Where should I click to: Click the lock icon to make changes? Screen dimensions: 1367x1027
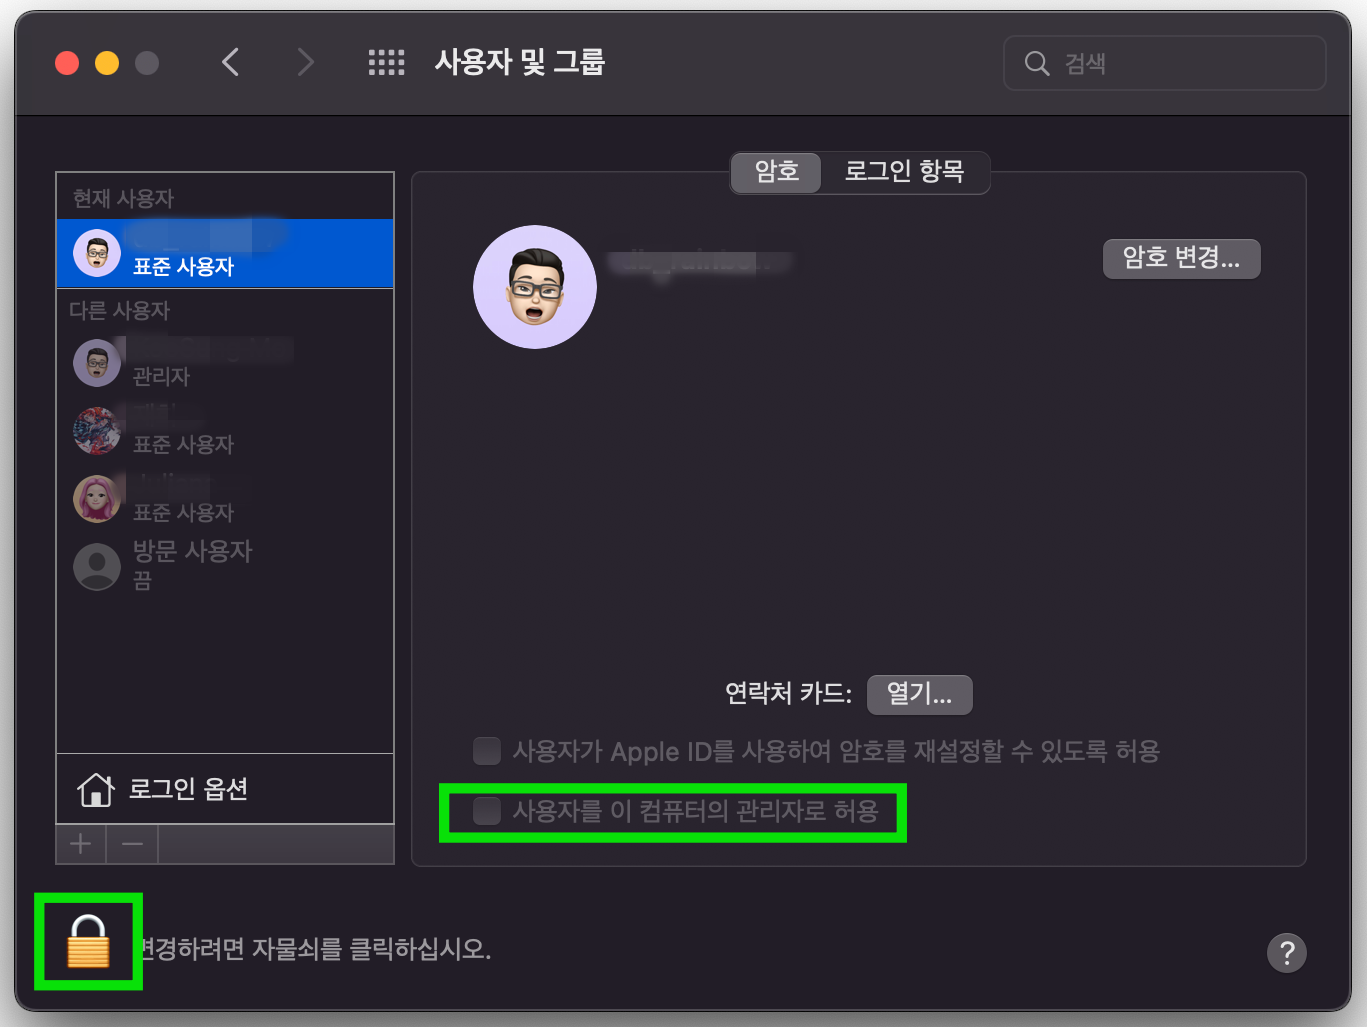[88, 942]
